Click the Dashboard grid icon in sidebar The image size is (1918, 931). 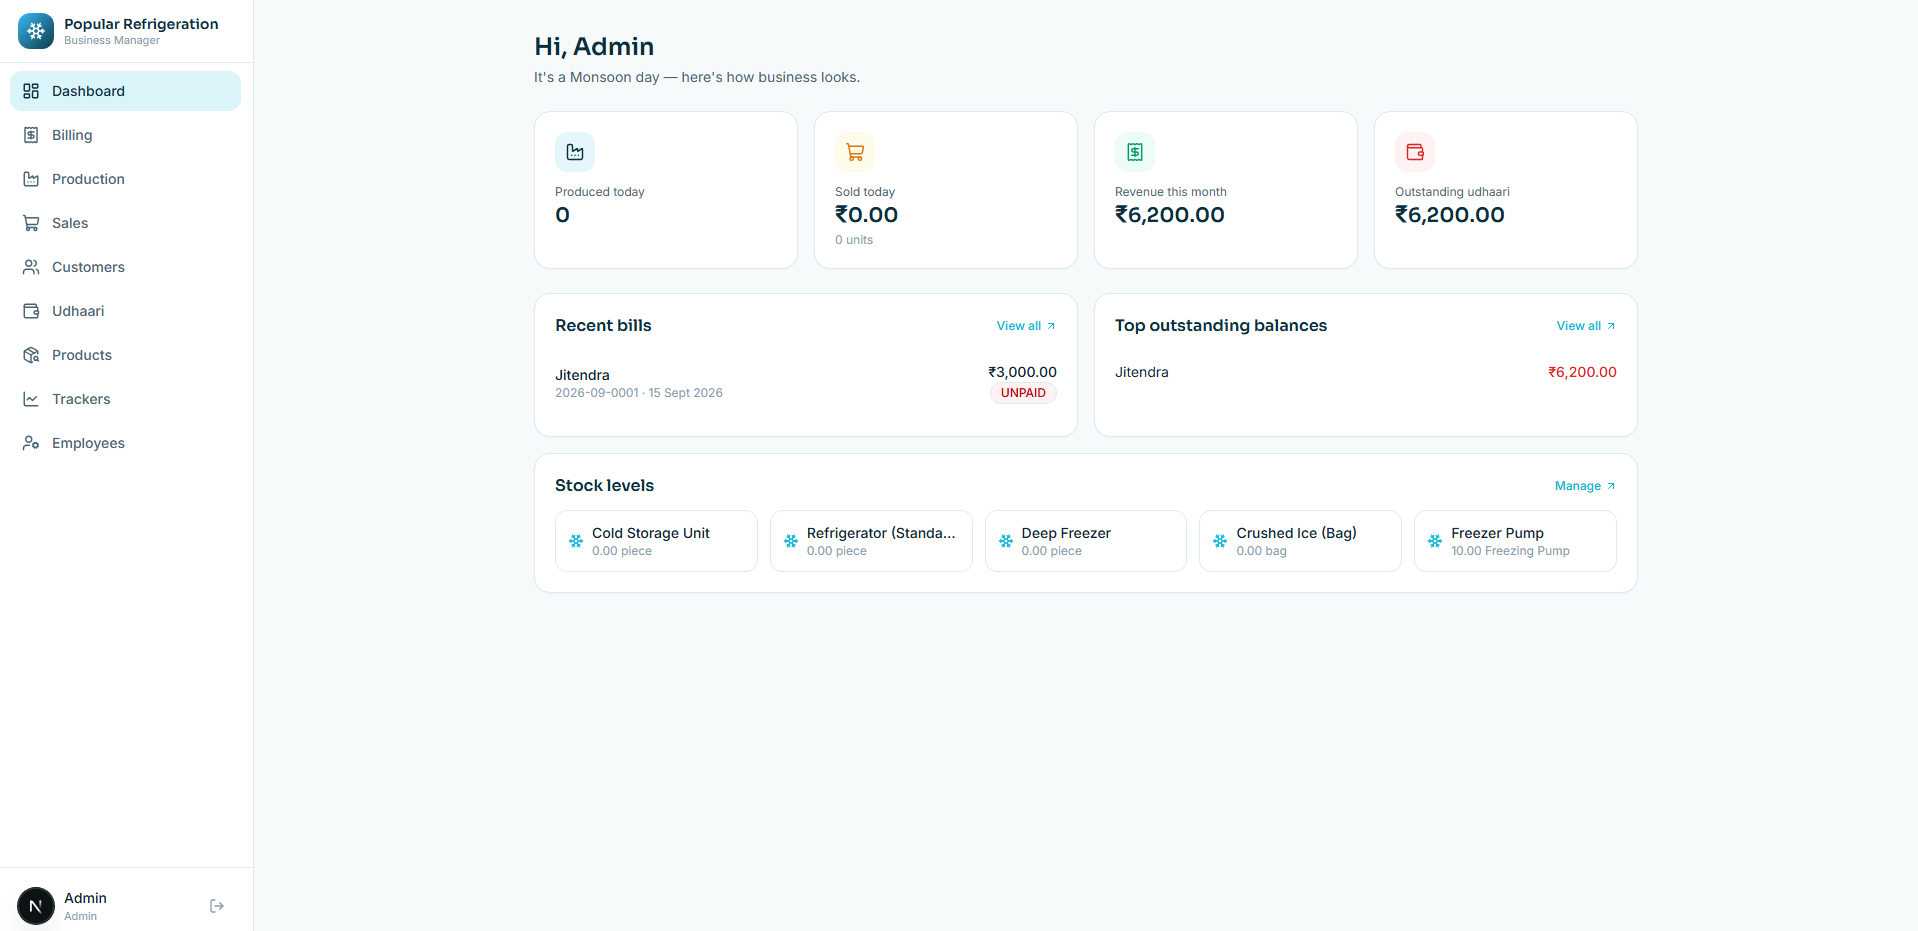[x=31, y=91]
